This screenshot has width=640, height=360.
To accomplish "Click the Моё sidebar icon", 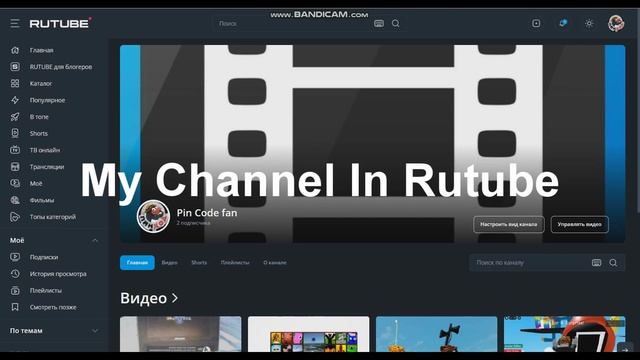I will [15, 183].
